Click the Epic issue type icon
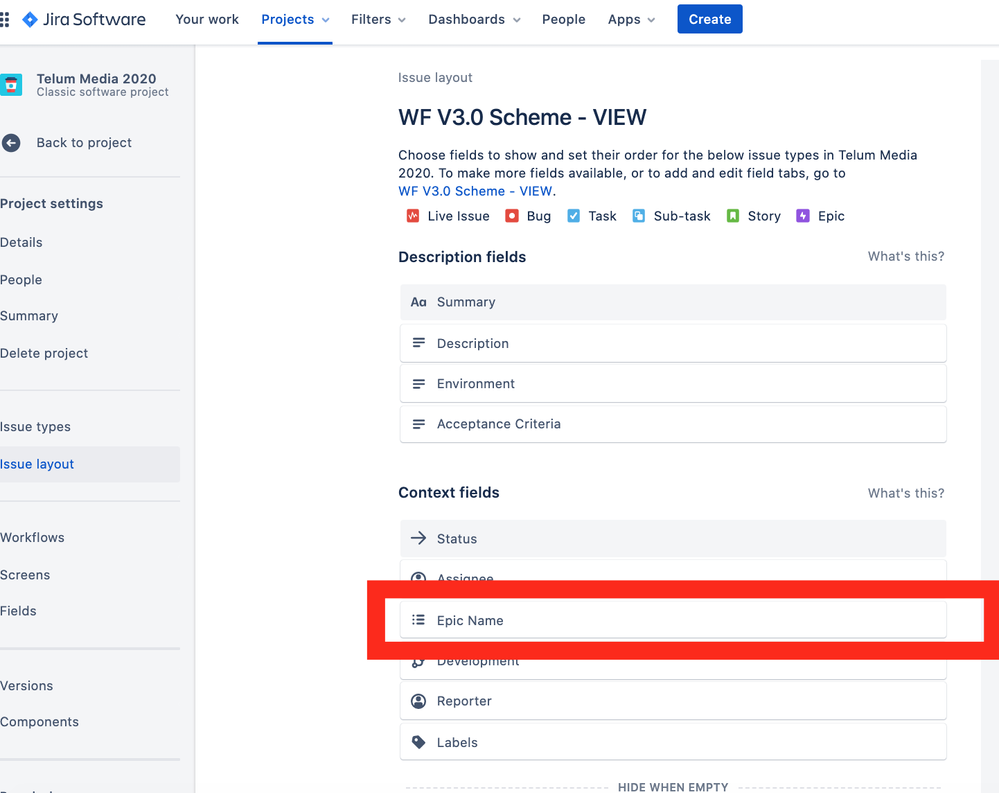The image size is (999, 793). pos(803,216)
